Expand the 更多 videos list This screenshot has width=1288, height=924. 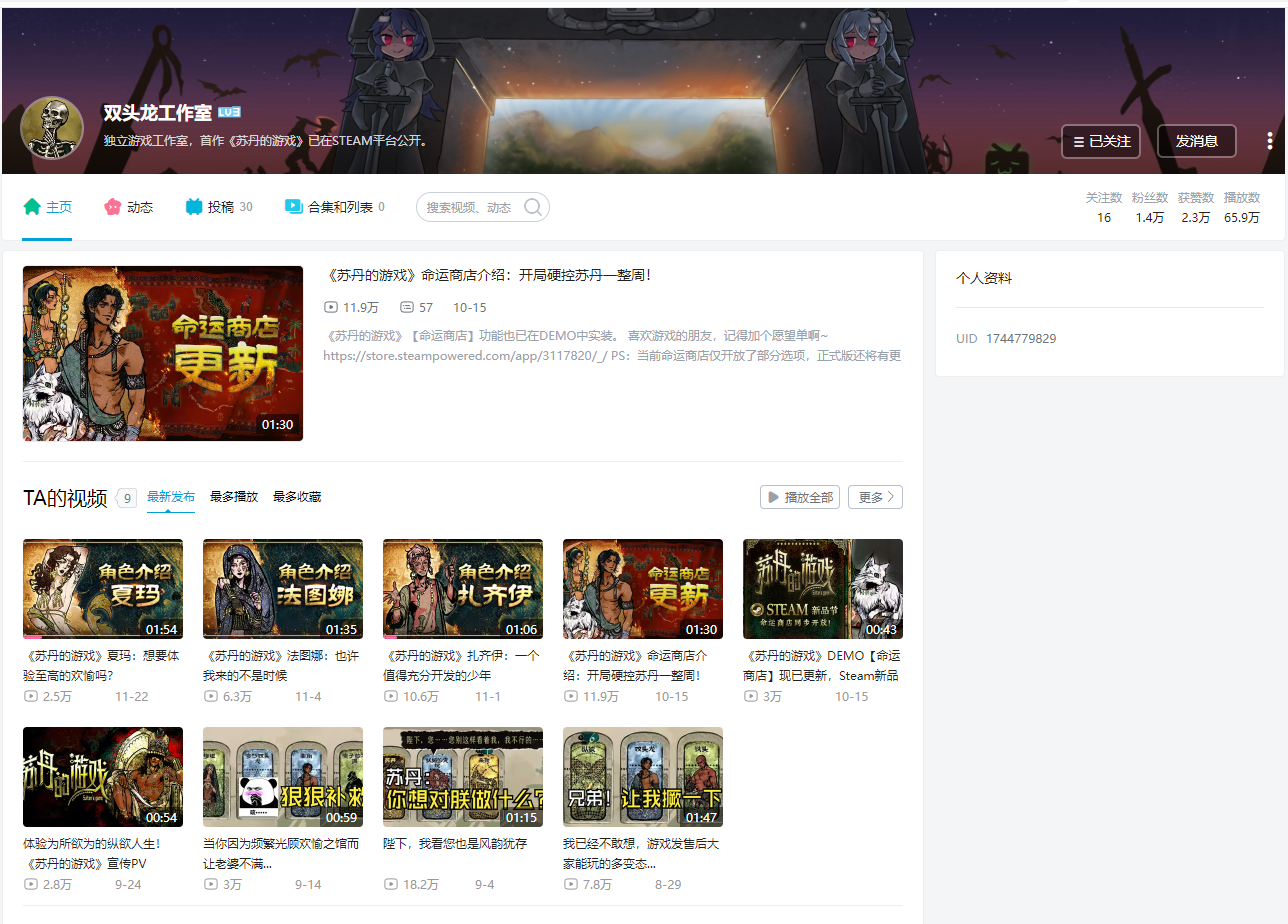875,497
